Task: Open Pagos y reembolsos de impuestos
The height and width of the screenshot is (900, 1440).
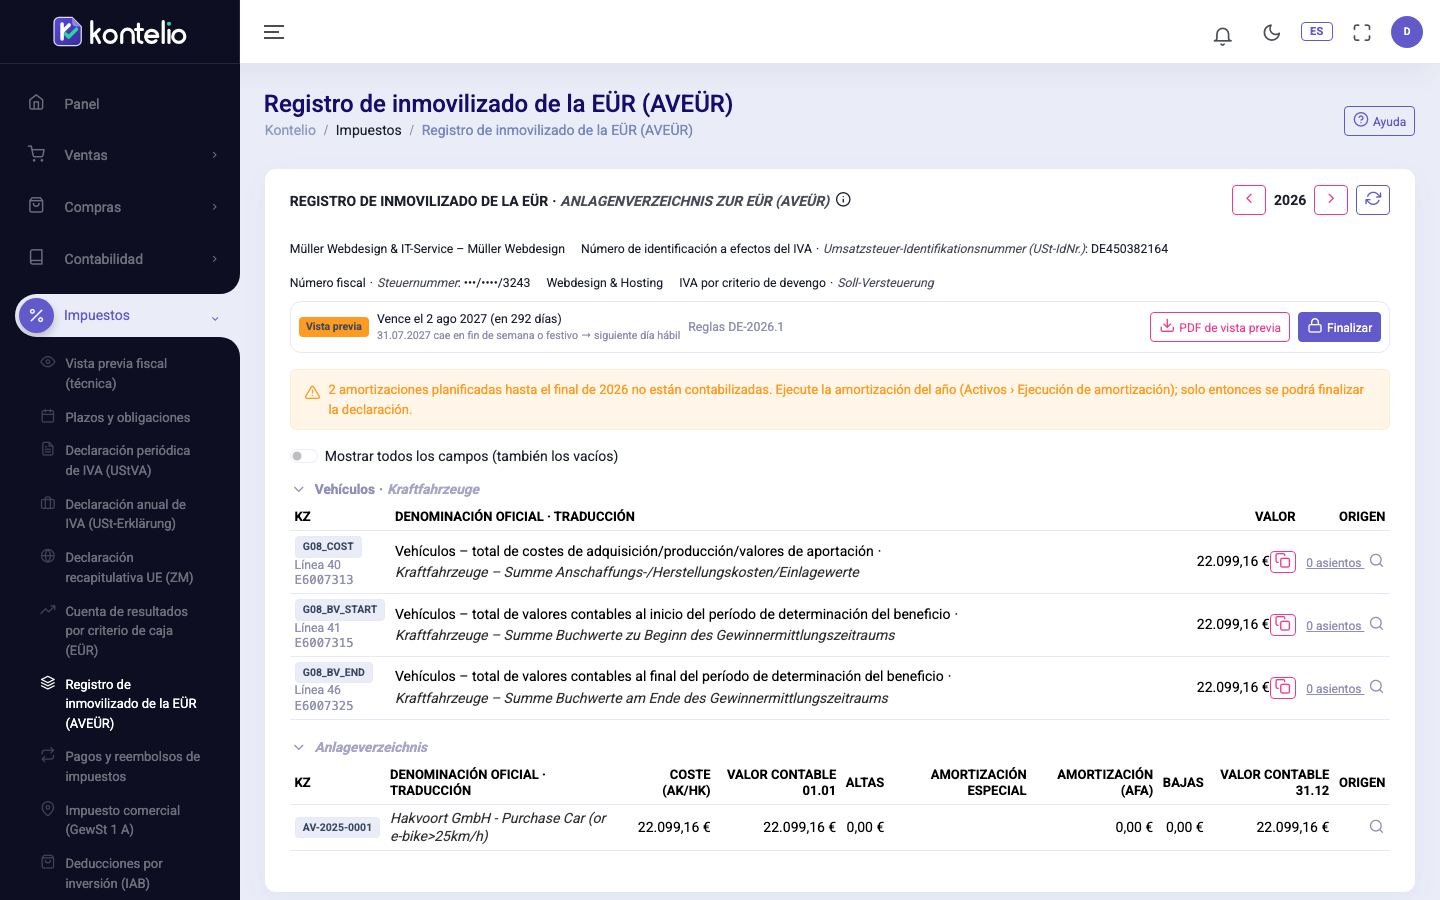Action: tap(132, 766)
